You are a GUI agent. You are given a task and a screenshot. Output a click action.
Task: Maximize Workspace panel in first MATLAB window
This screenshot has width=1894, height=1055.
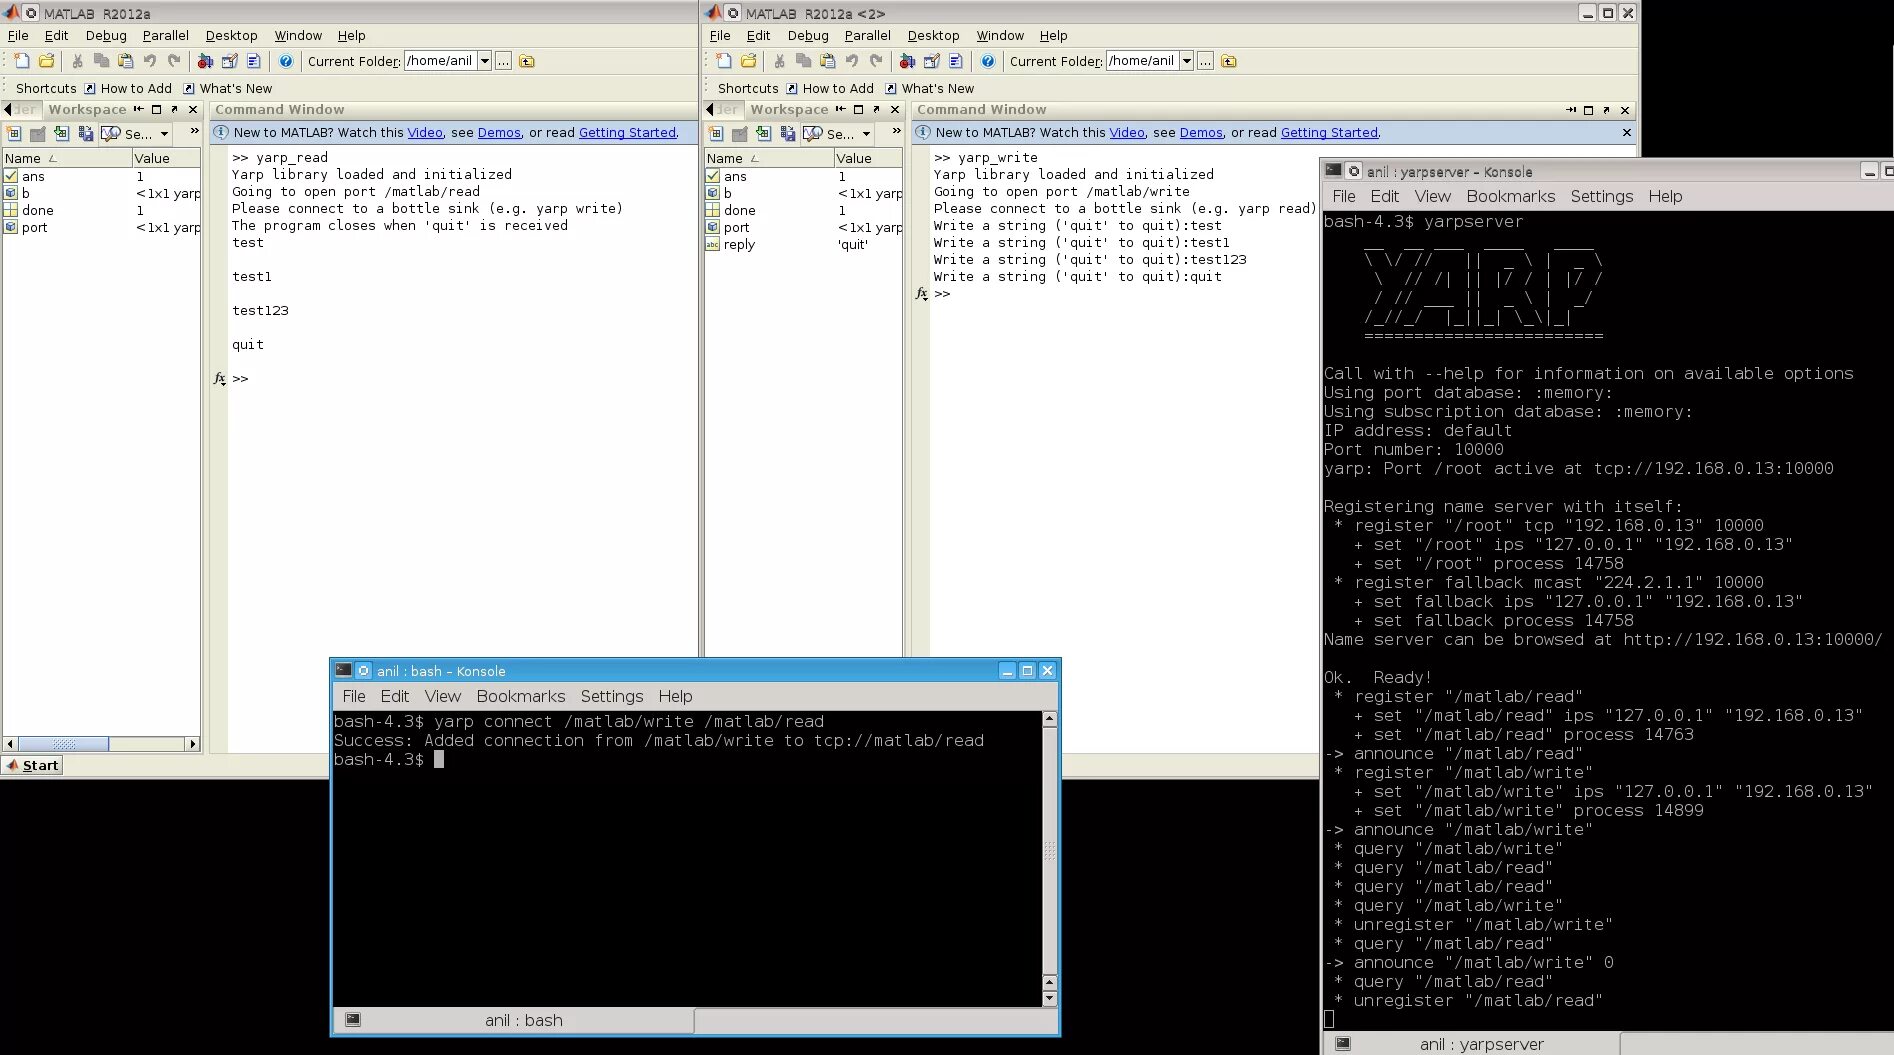156,110
